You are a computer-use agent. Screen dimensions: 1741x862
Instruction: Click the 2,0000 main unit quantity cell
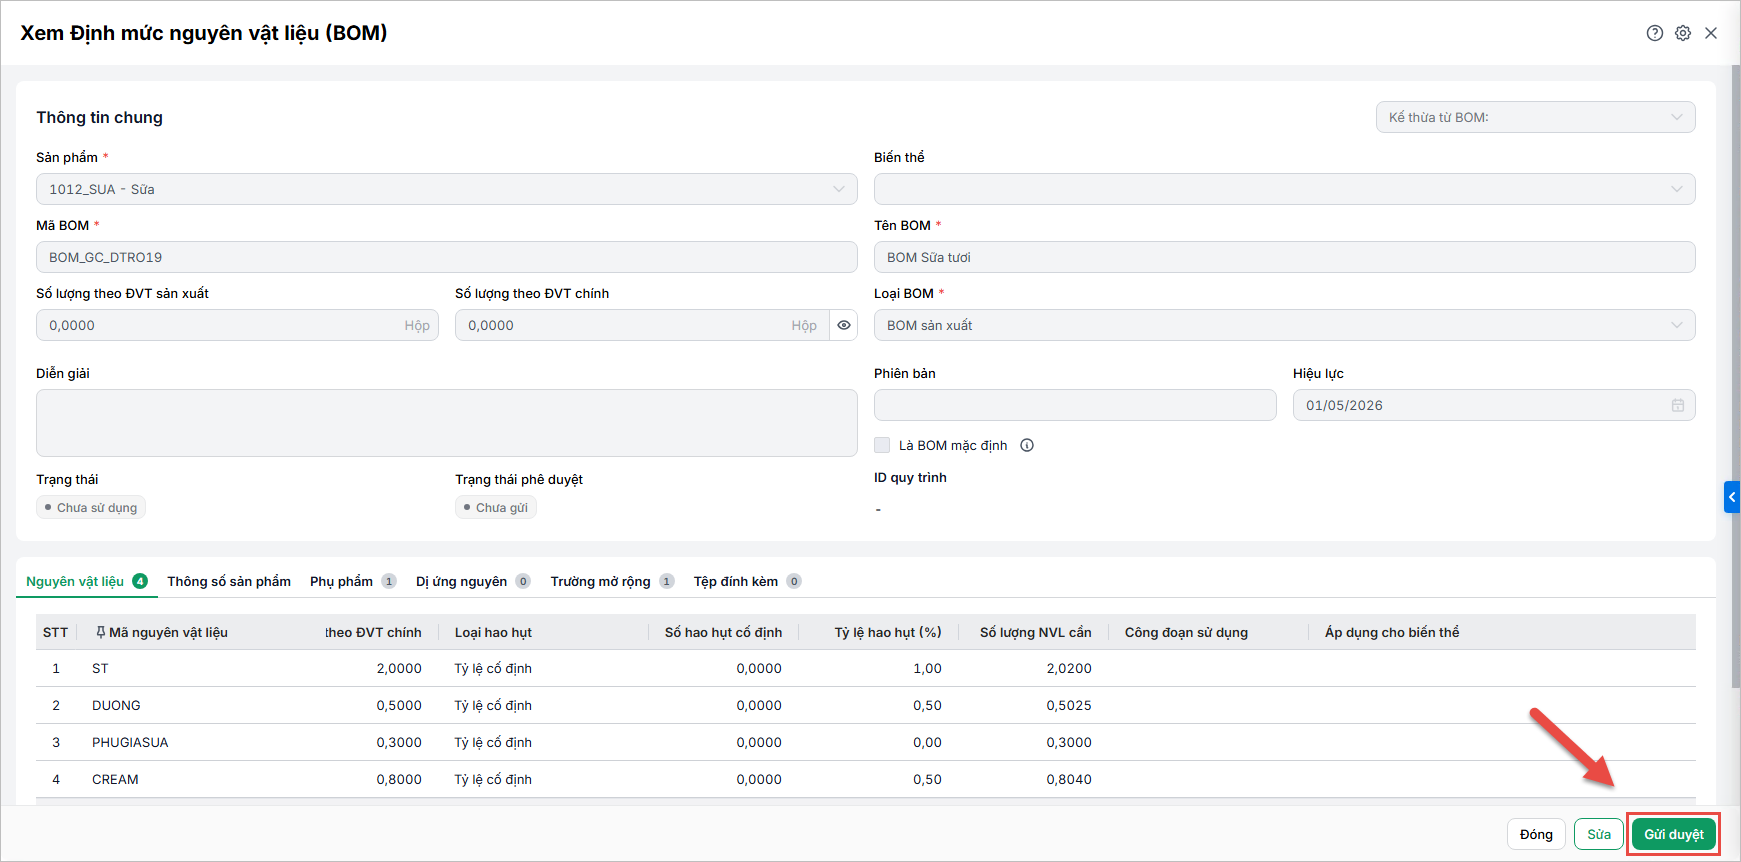(x=399, y=668)
